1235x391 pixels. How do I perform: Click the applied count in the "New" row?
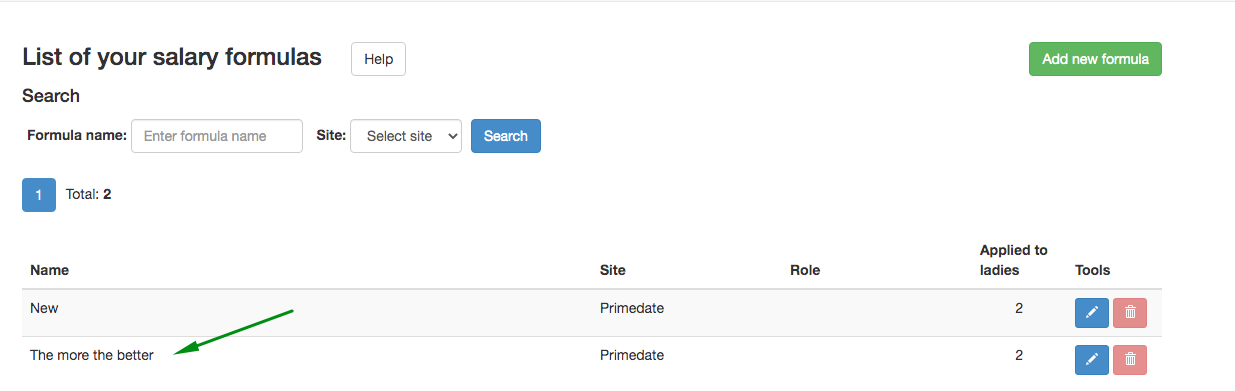[1019, 308]
